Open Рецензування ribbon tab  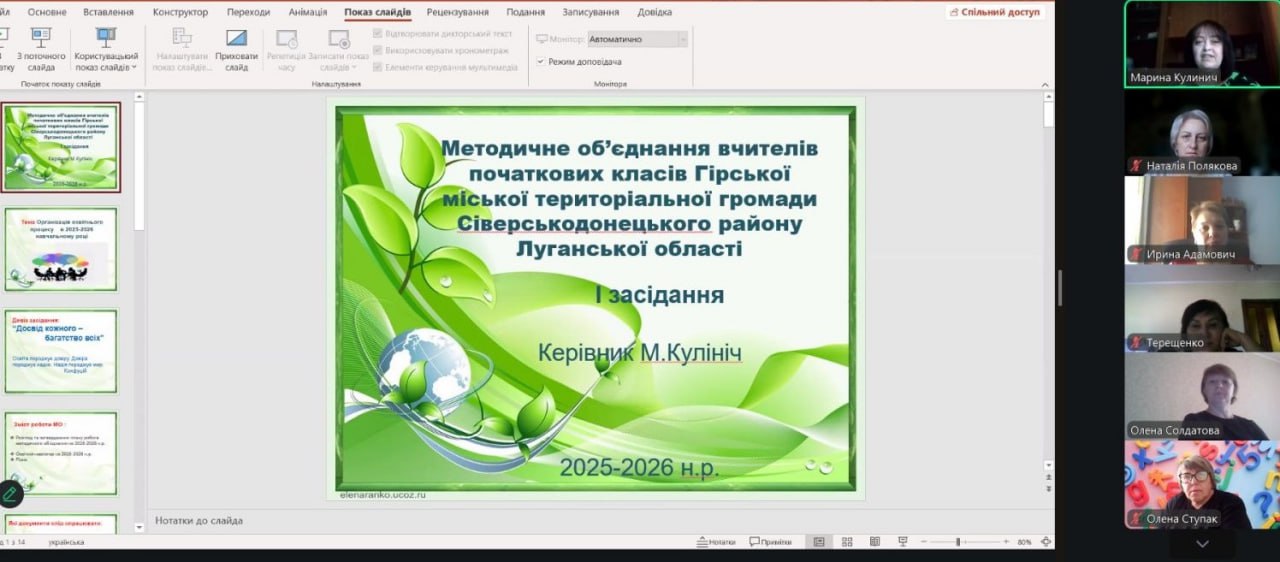click(x=457, y=12)
